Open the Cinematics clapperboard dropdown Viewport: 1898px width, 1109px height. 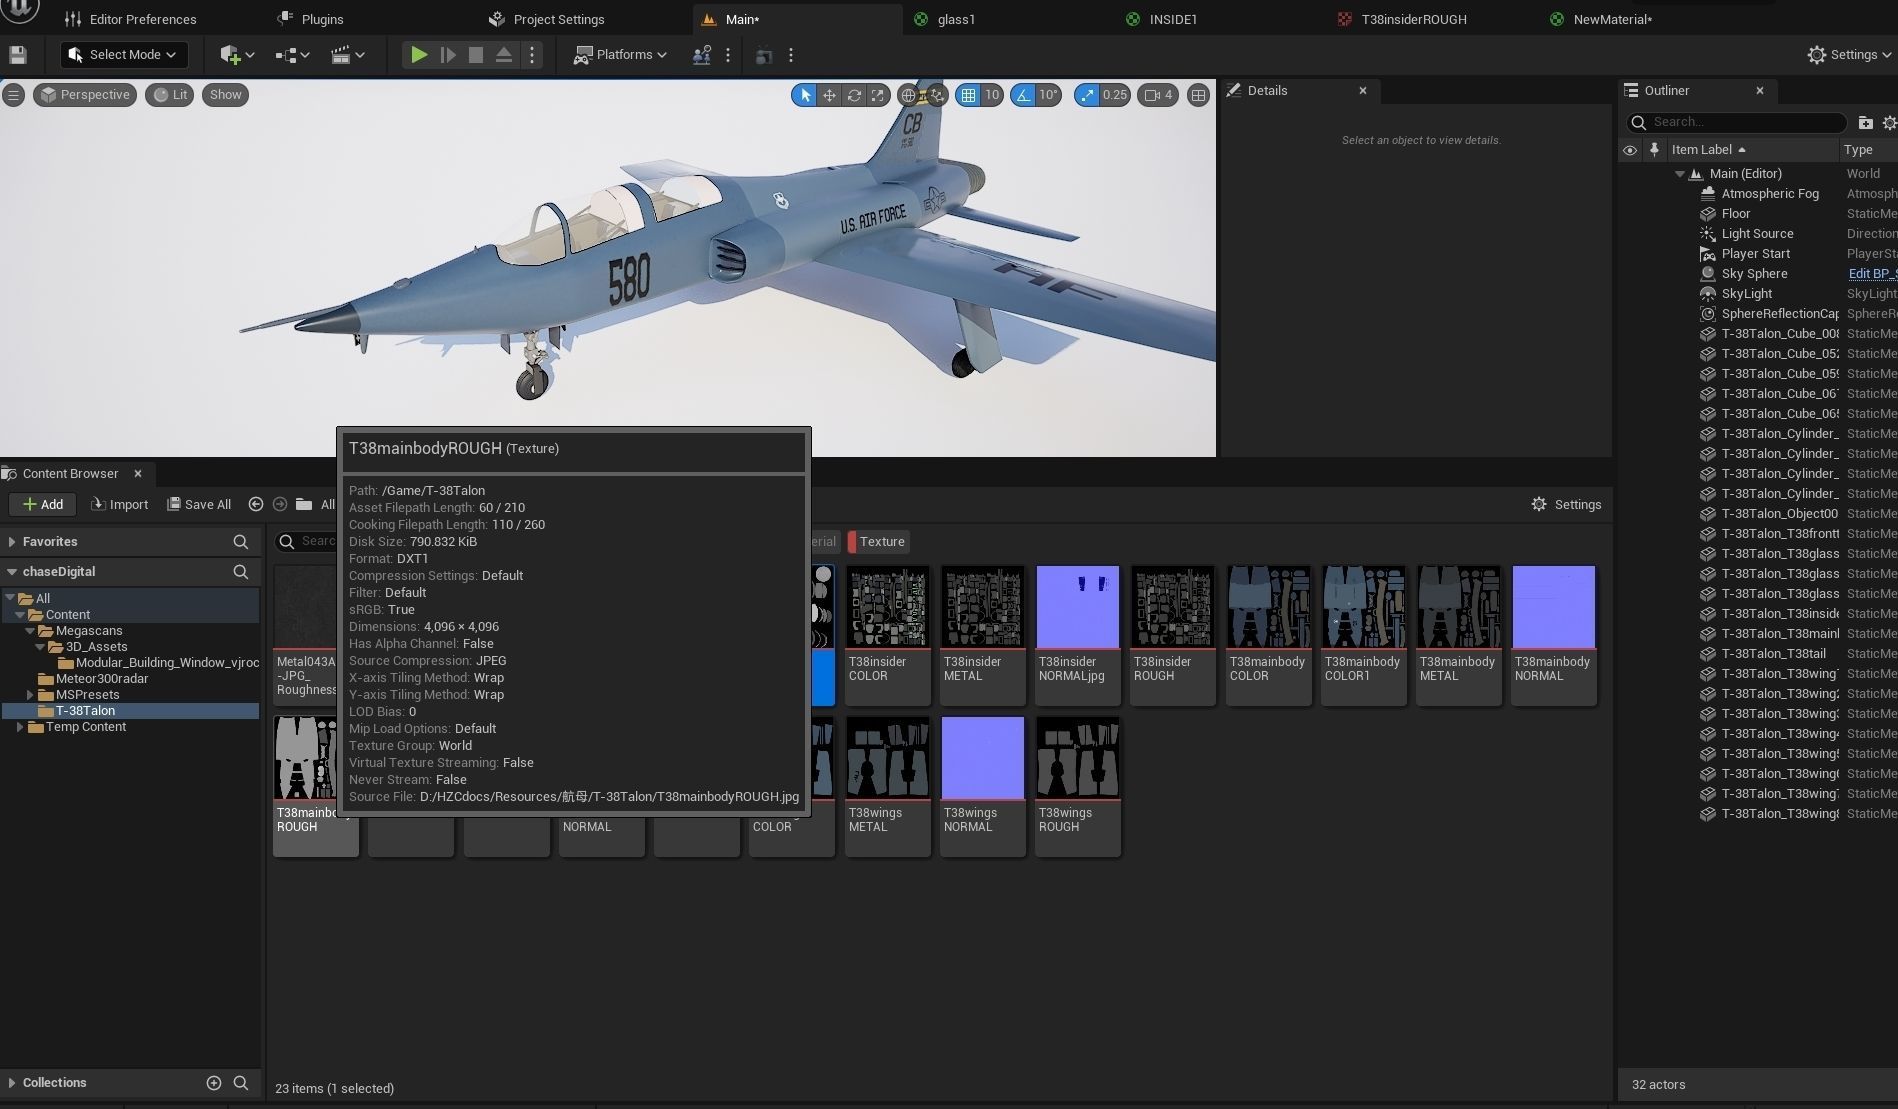pyautogui.click(x=348, y=55)
